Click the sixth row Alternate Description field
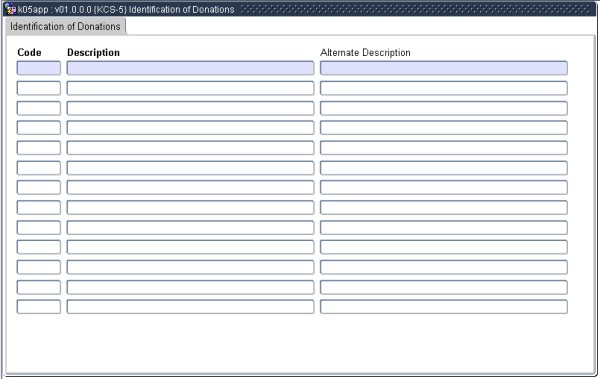The width and height of the screenshot is (600, 379). click(443, 168)
